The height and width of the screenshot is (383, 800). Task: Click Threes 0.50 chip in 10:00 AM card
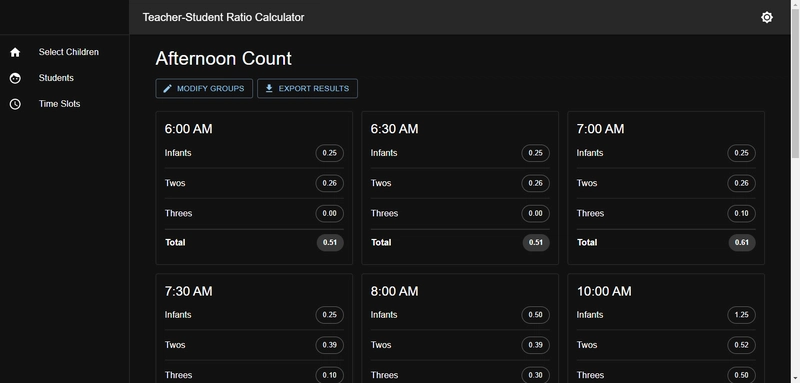point(741,375)
